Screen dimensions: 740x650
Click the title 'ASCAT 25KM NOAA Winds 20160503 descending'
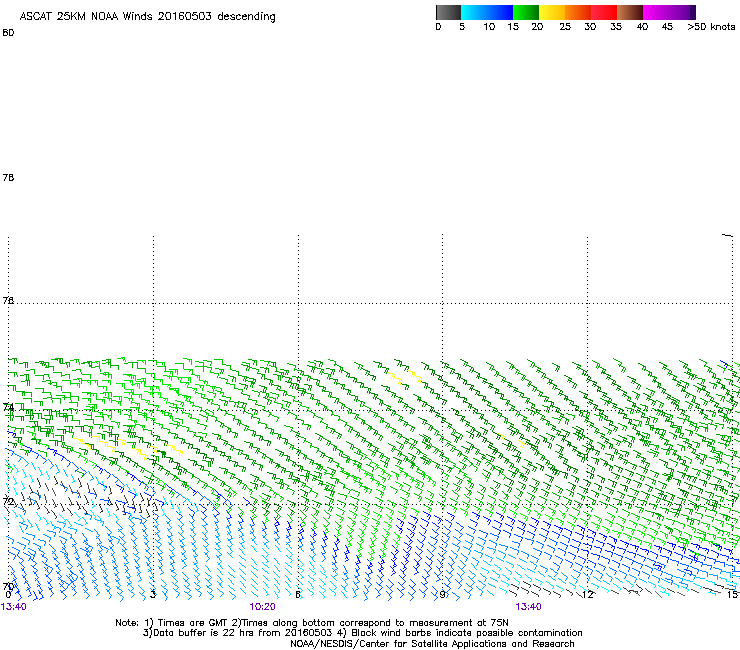point(147,17)
